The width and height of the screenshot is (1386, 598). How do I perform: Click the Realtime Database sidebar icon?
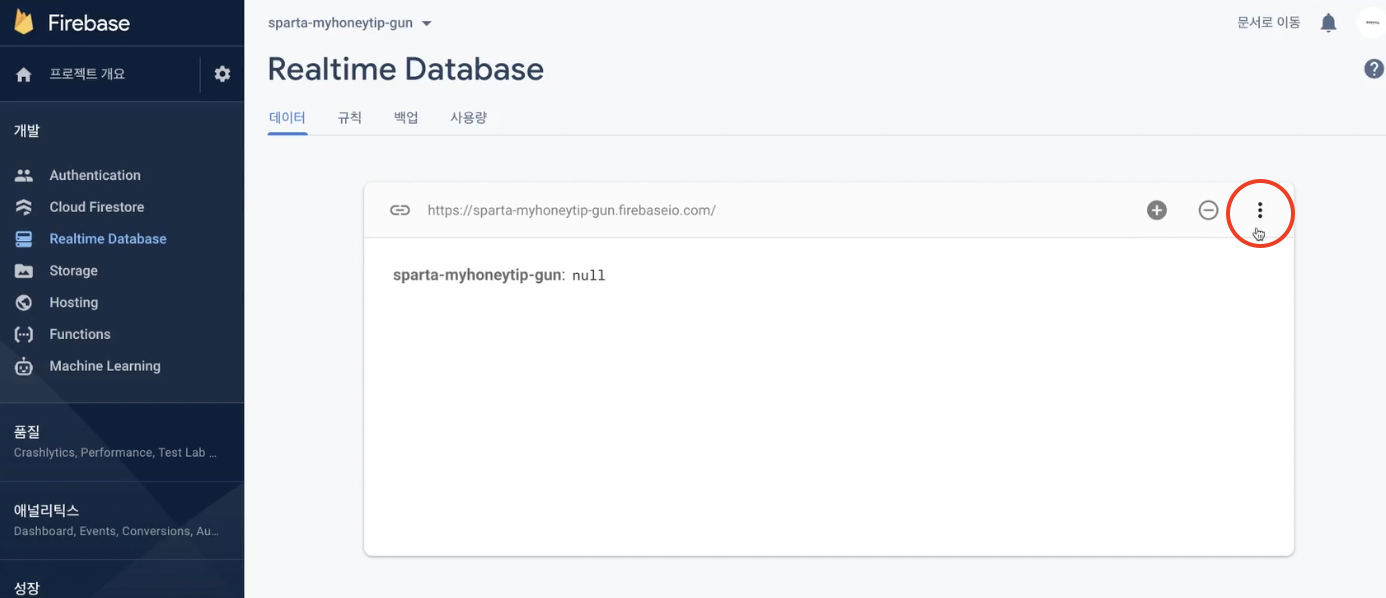[24, 239]
